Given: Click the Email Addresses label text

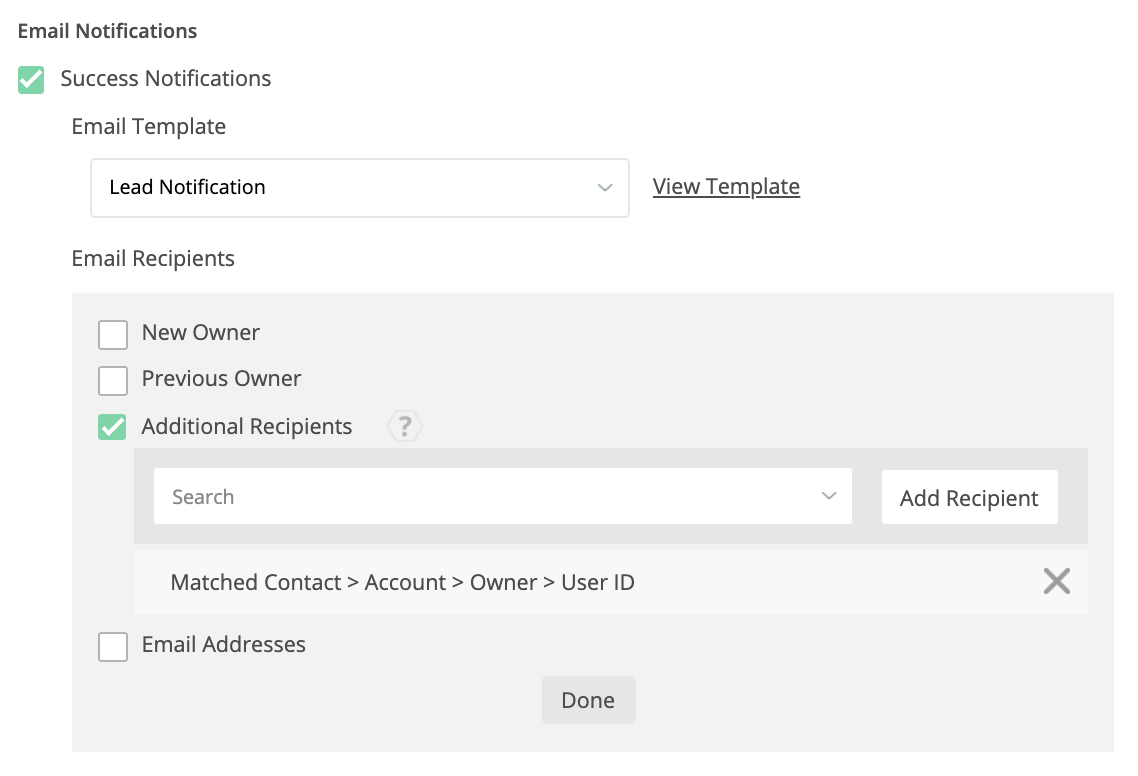Looking at the screenshot, I should pyautogui.click(x=224, y=645).
